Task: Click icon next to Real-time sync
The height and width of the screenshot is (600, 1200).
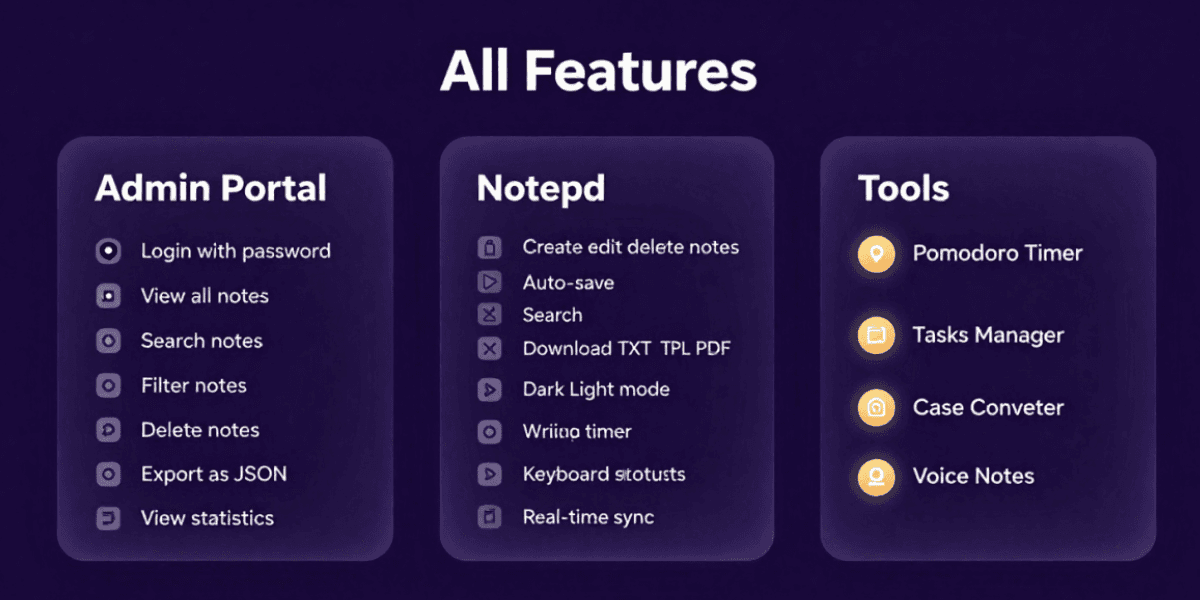Action: 489,517
